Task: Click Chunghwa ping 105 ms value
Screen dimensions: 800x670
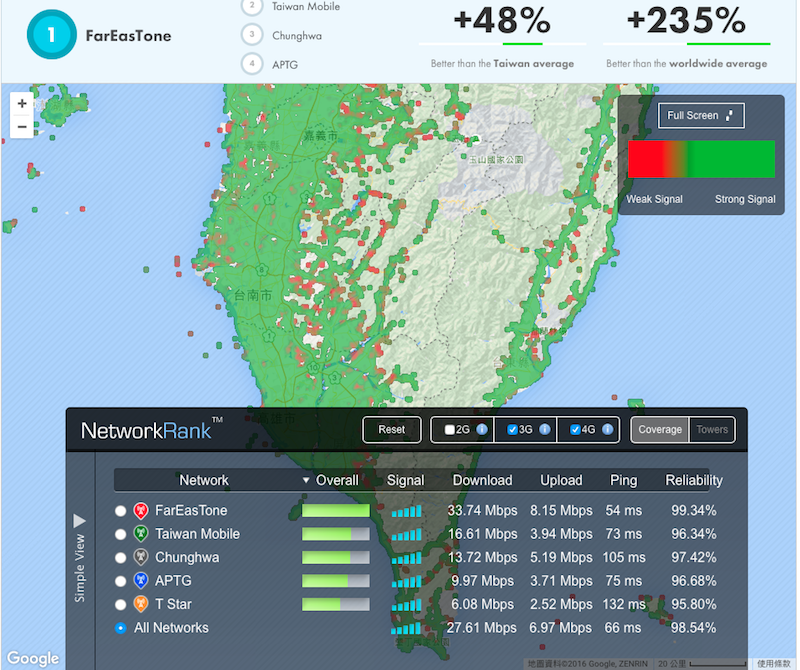Action: pyautogui.click(x=623, y=558)
